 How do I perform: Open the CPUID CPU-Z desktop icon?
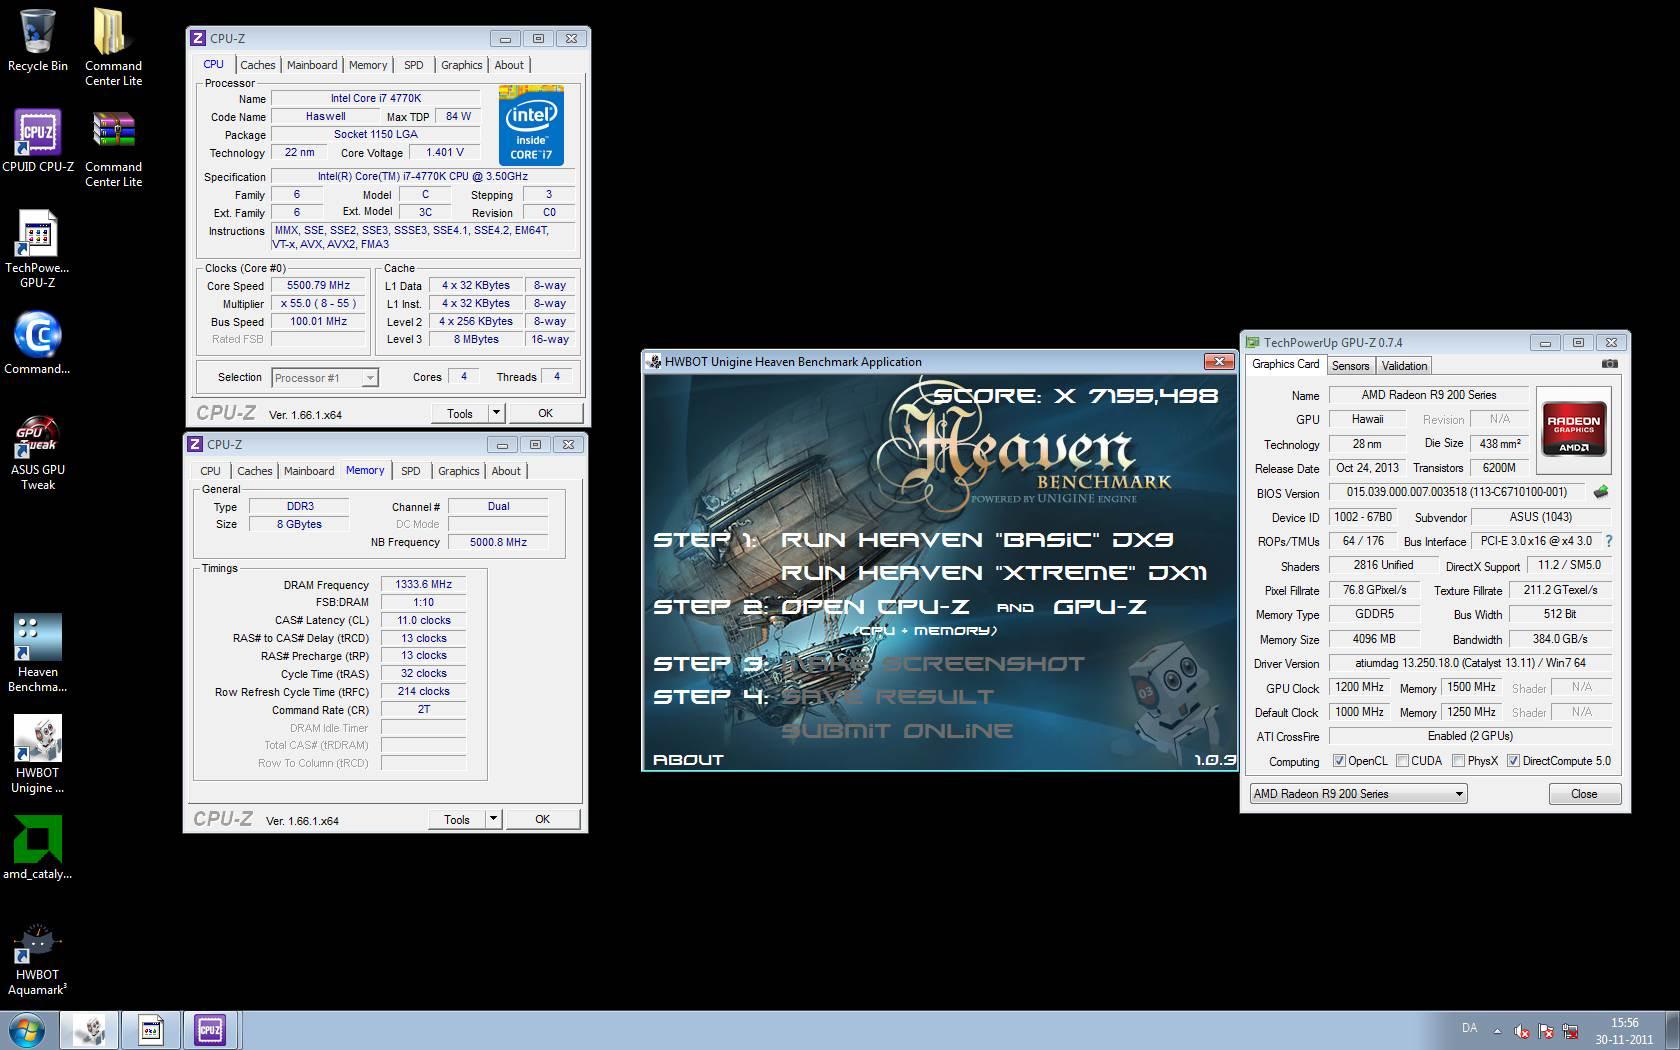(x=37, y=134)
